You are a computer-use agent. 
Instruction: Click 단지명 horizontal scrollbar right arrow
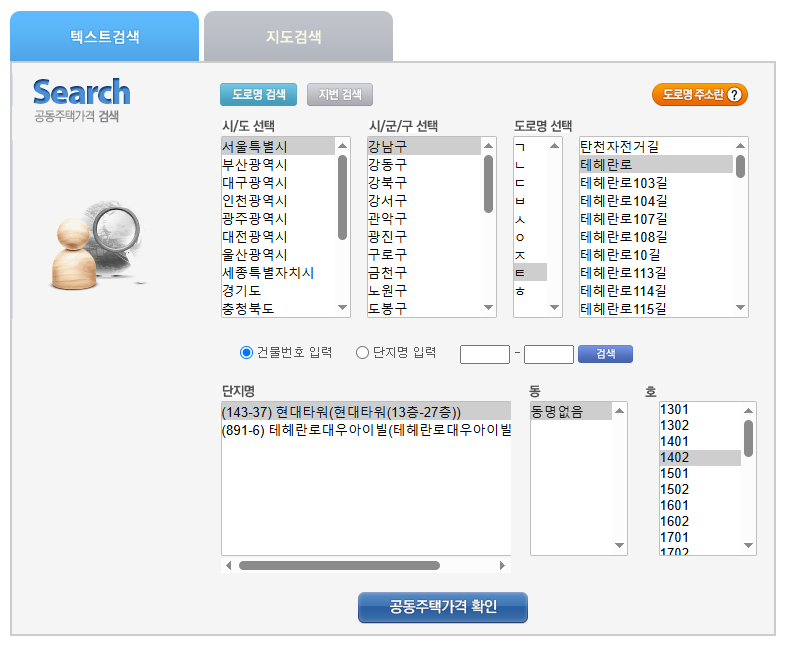(x=502, y=565)
